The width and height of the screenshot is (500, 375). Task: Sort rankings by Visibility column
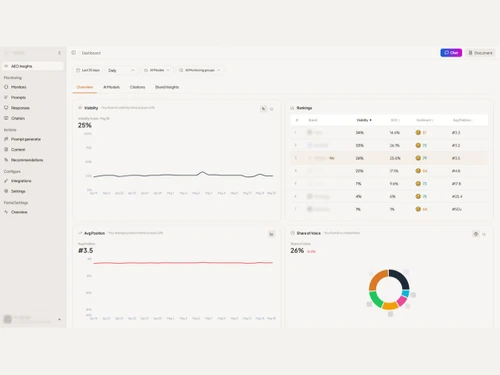(x=364, y=120)
